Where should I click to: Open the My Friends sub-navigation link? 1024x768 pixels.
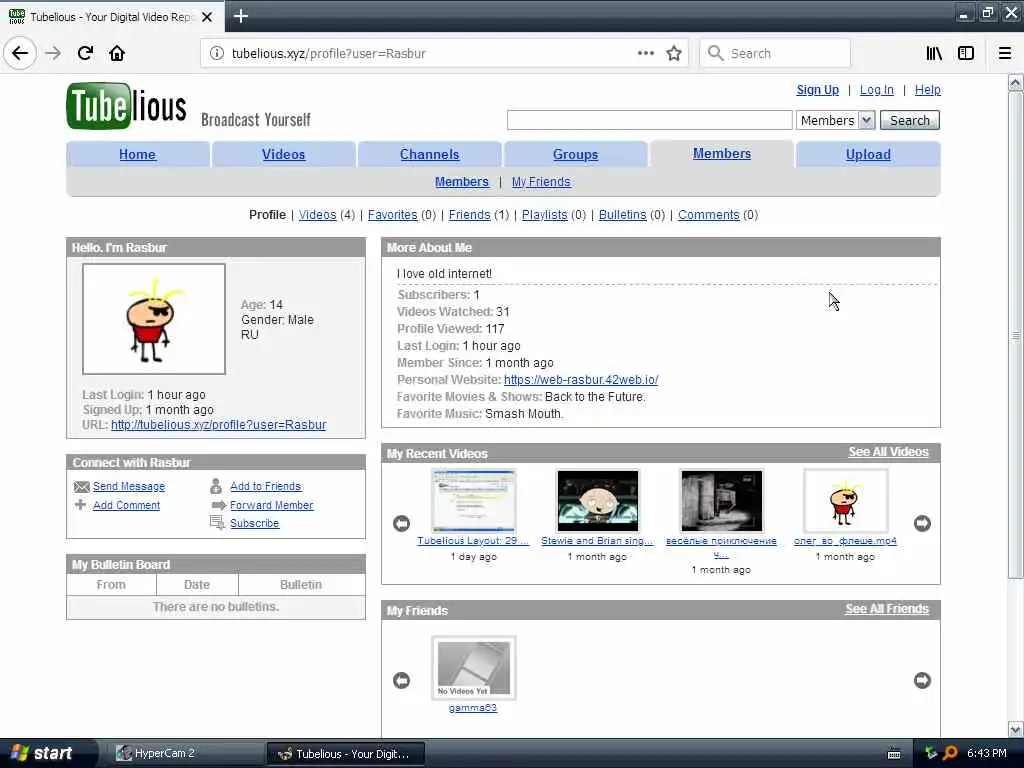click(541, 182)
